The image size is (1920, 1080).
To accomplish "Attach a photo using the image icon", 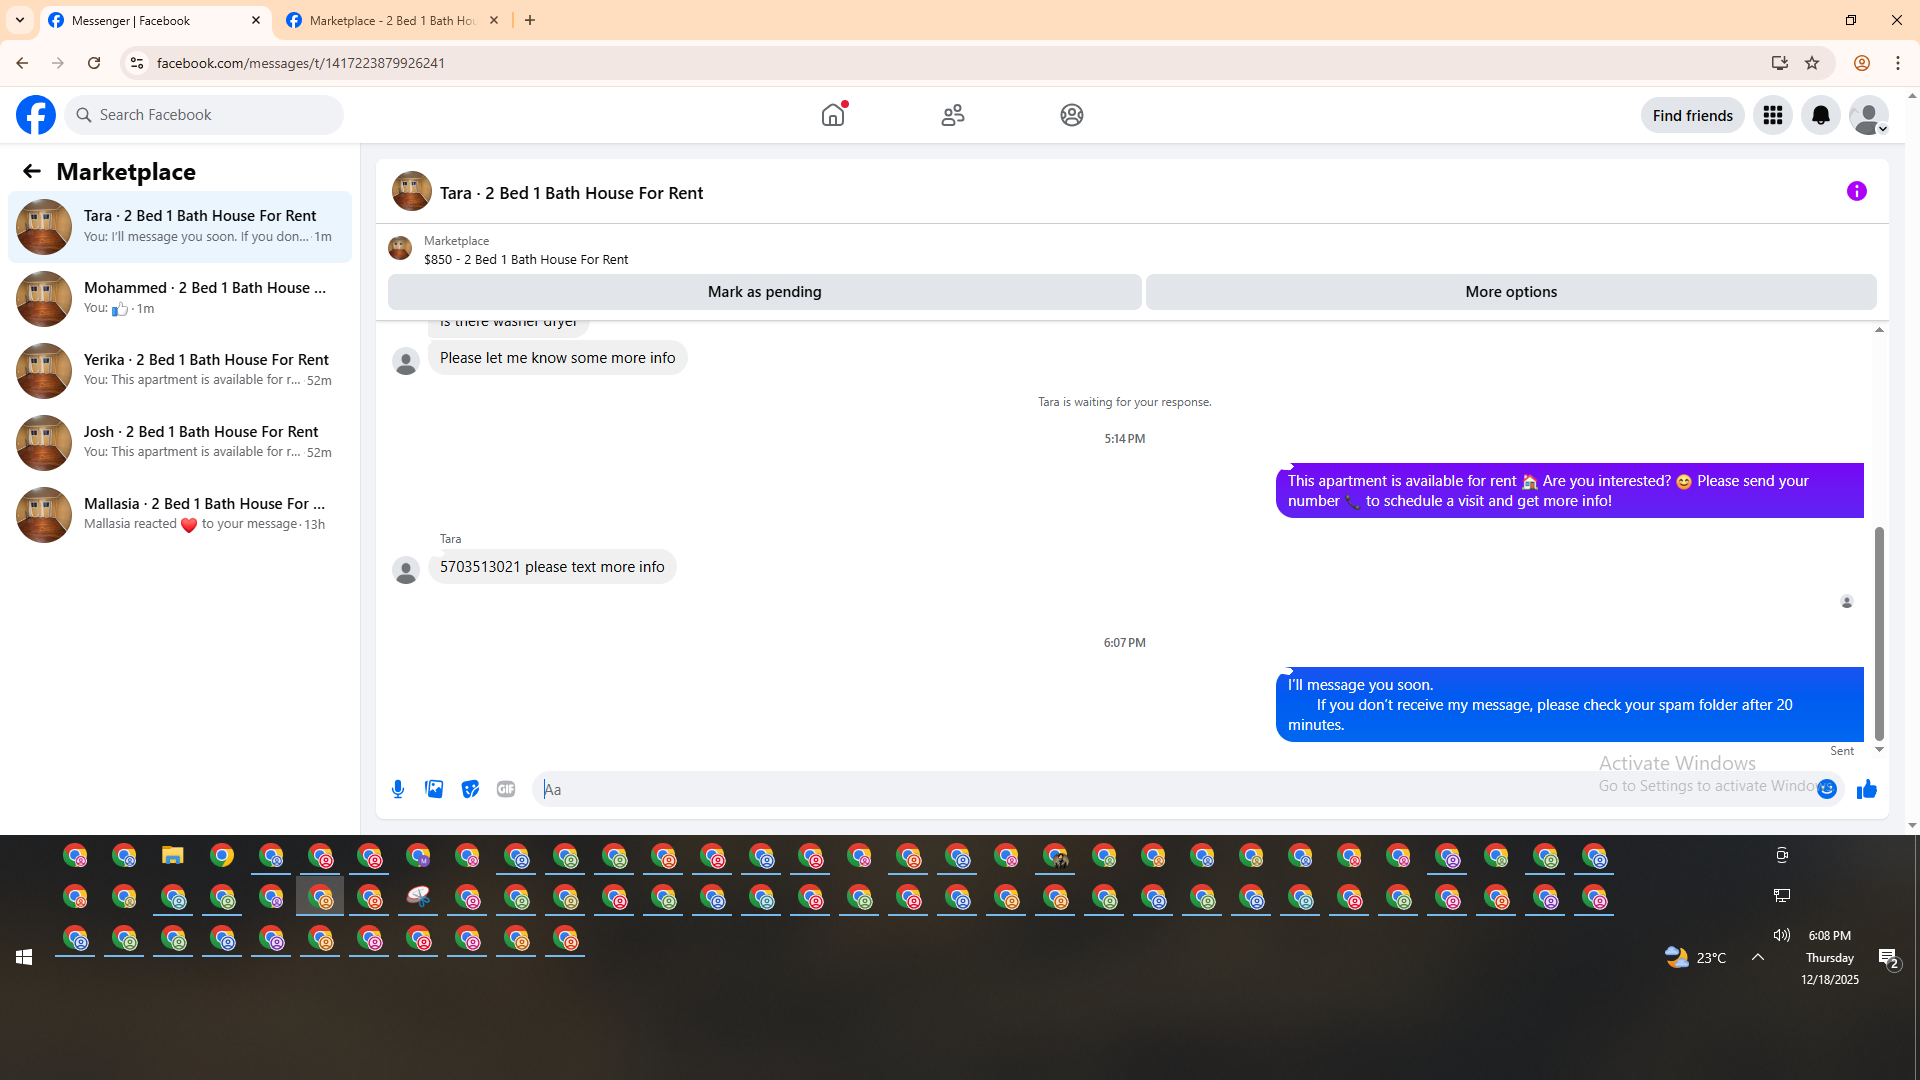I will [434, 789].
